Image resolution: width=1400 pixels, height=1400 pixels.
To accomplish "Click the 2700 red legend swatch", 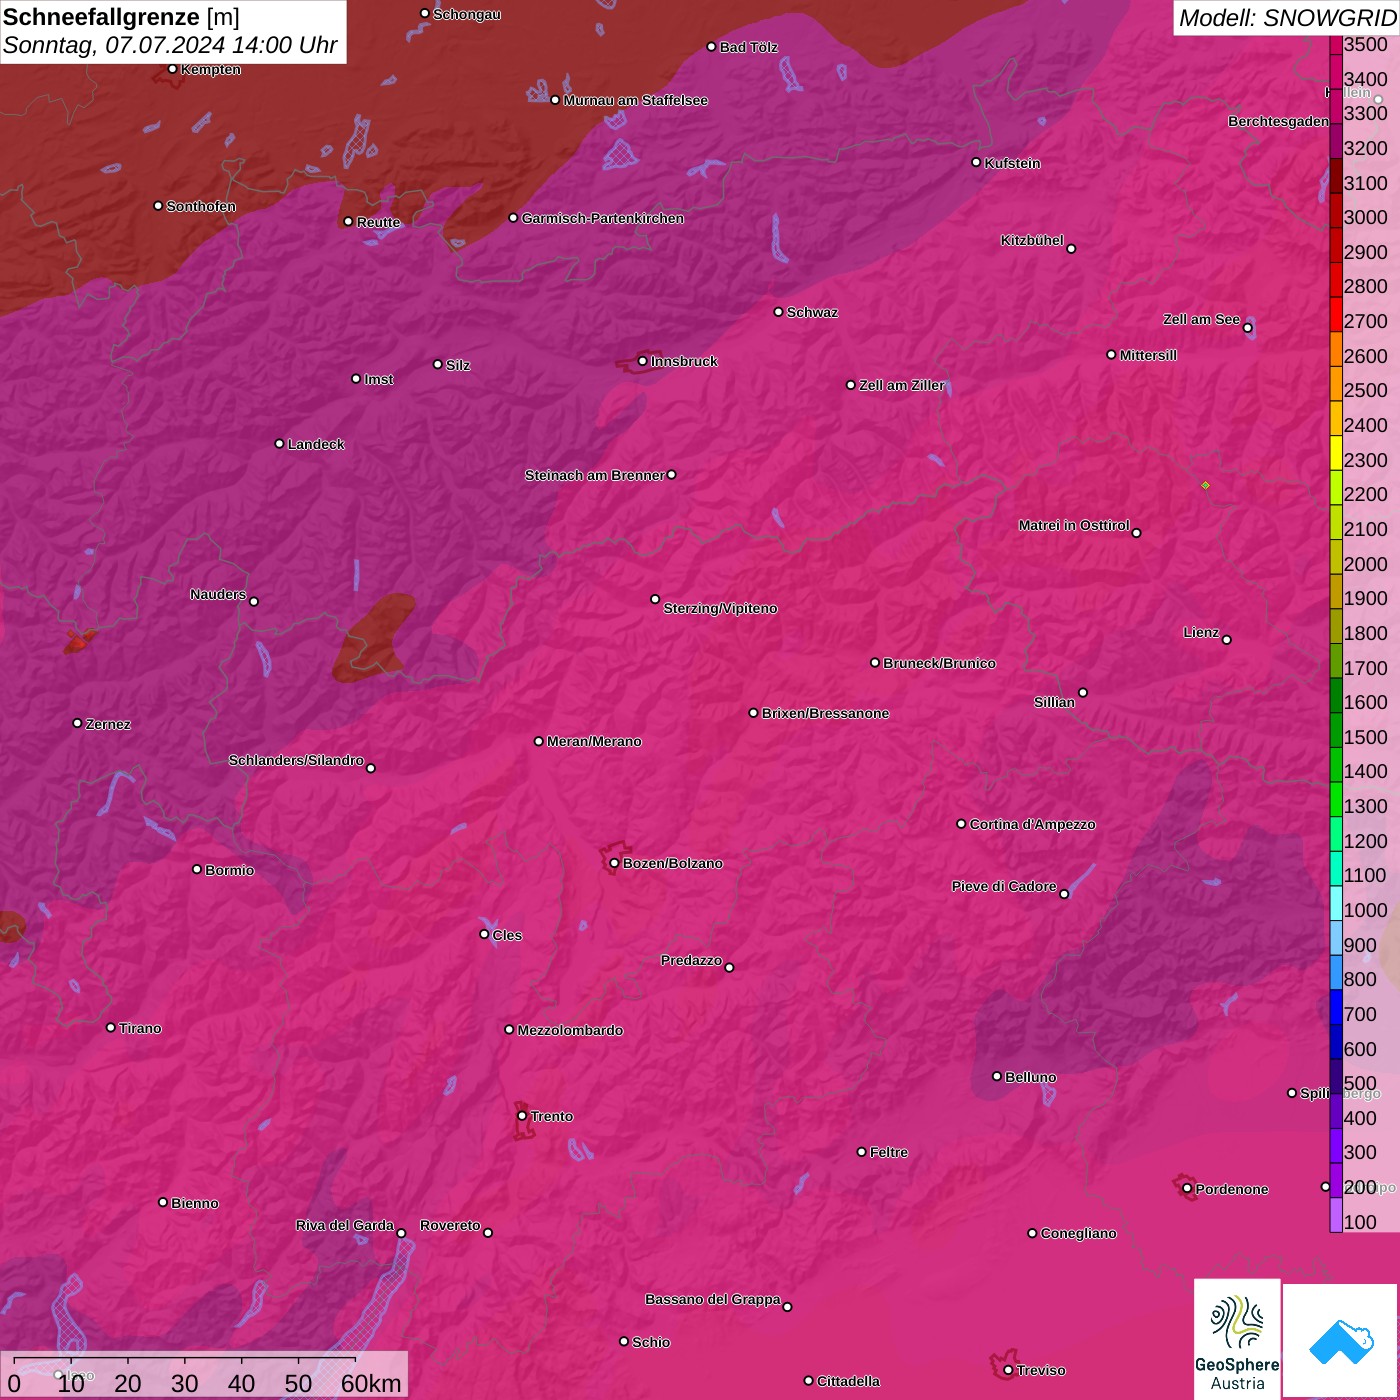I will (x=1336, y=315).
